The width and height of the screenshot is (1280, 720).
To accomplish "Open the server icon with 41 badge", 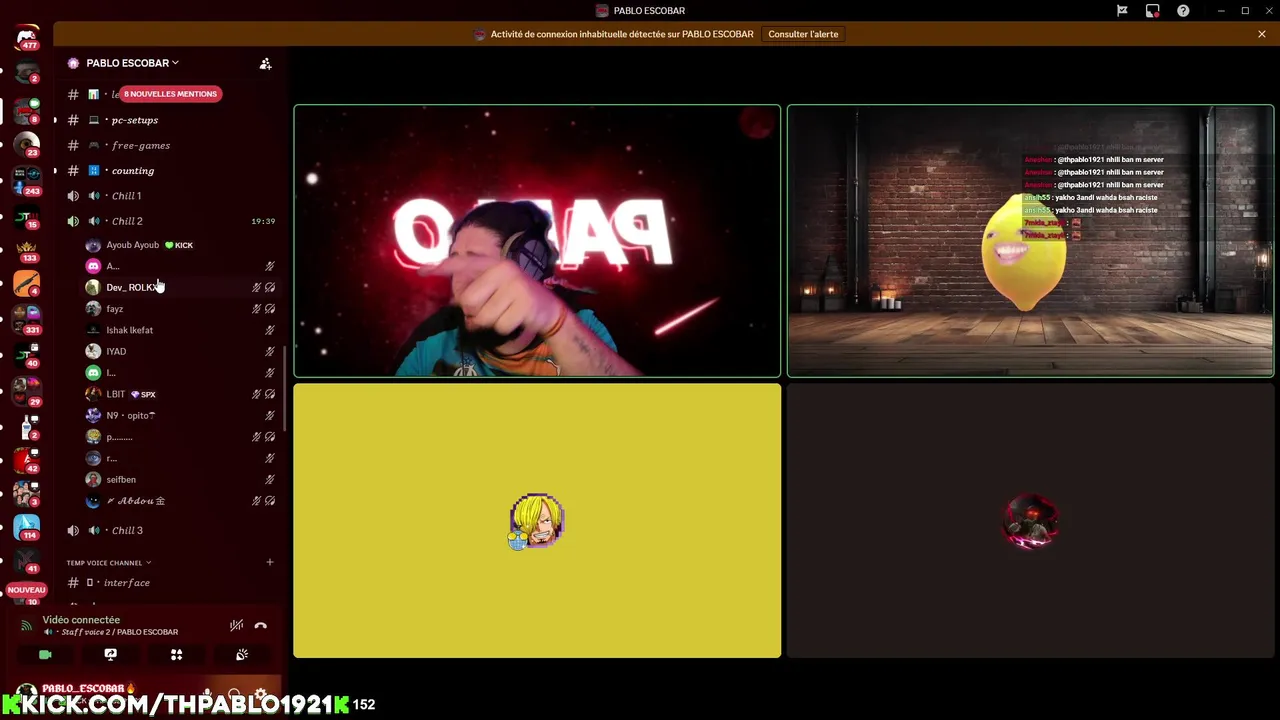I will (x=27, y=562).
